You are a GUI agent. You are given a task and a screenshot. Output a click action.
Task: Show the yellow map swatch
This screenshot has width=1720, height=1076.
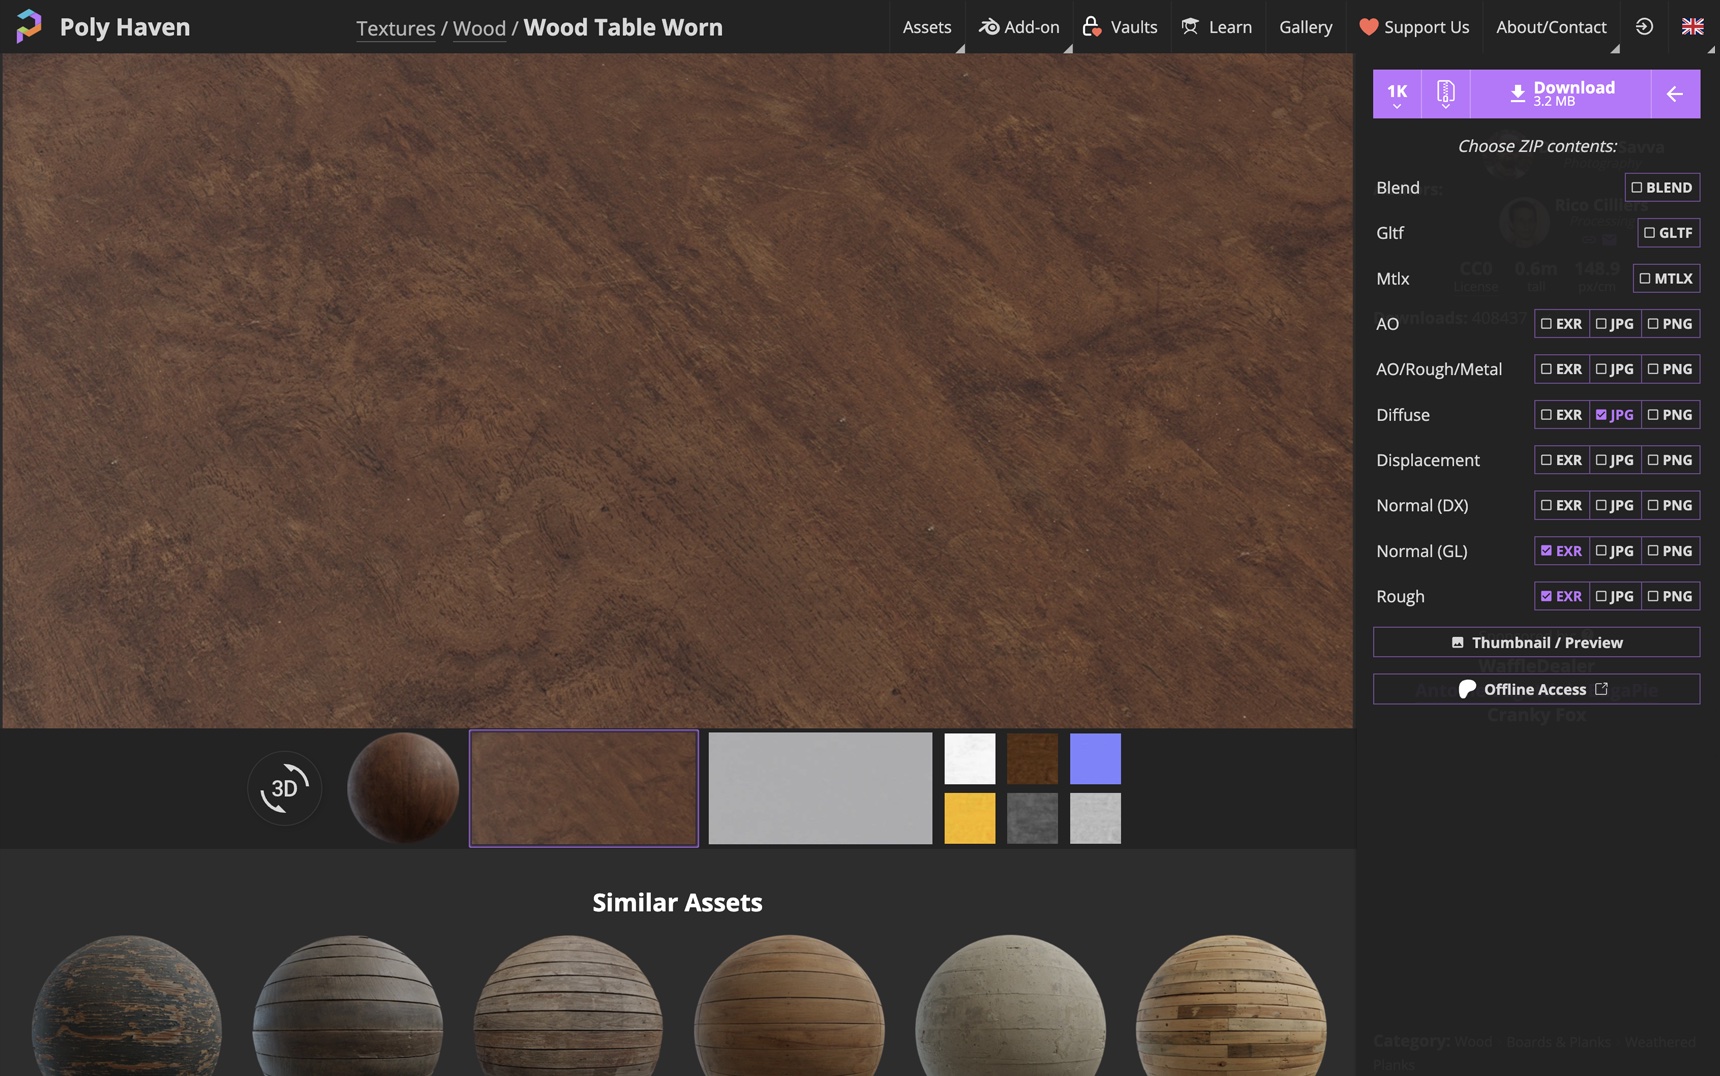click(970, 818)
